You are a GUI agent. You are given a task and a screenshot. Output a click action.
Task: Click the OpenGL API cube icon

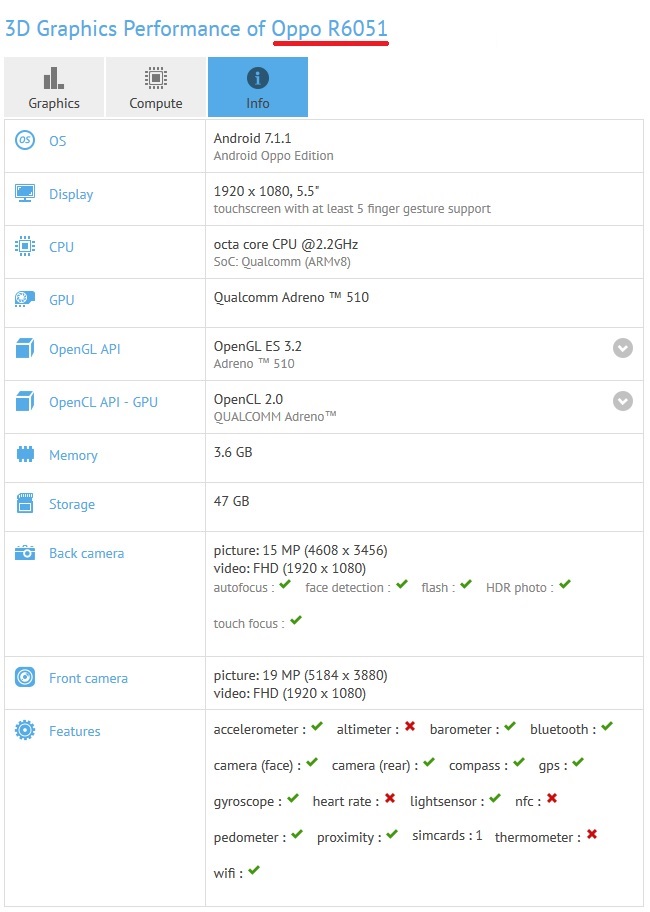(x=25, y=349)
